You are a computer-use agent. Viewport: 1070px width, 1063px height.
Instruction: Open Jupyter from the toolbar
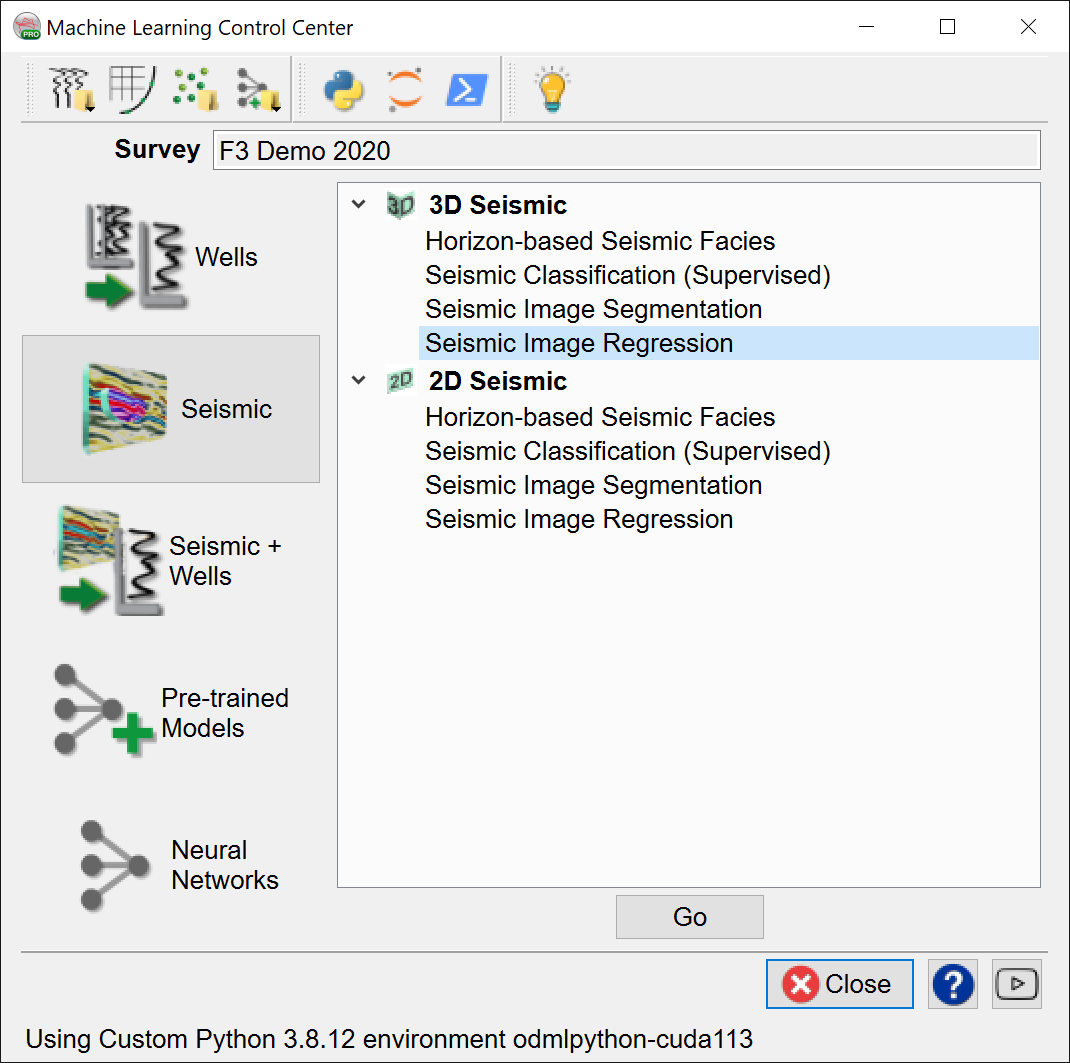[x=405, y=90]
